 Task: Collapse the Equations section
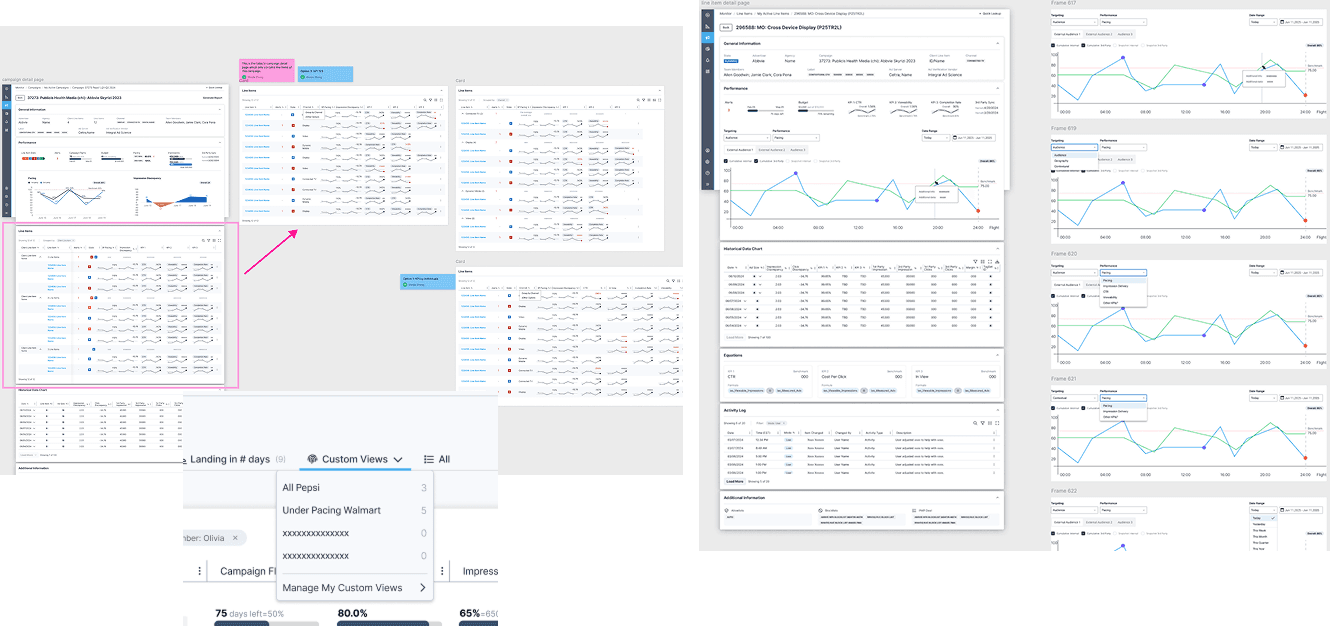click(997, 355)
